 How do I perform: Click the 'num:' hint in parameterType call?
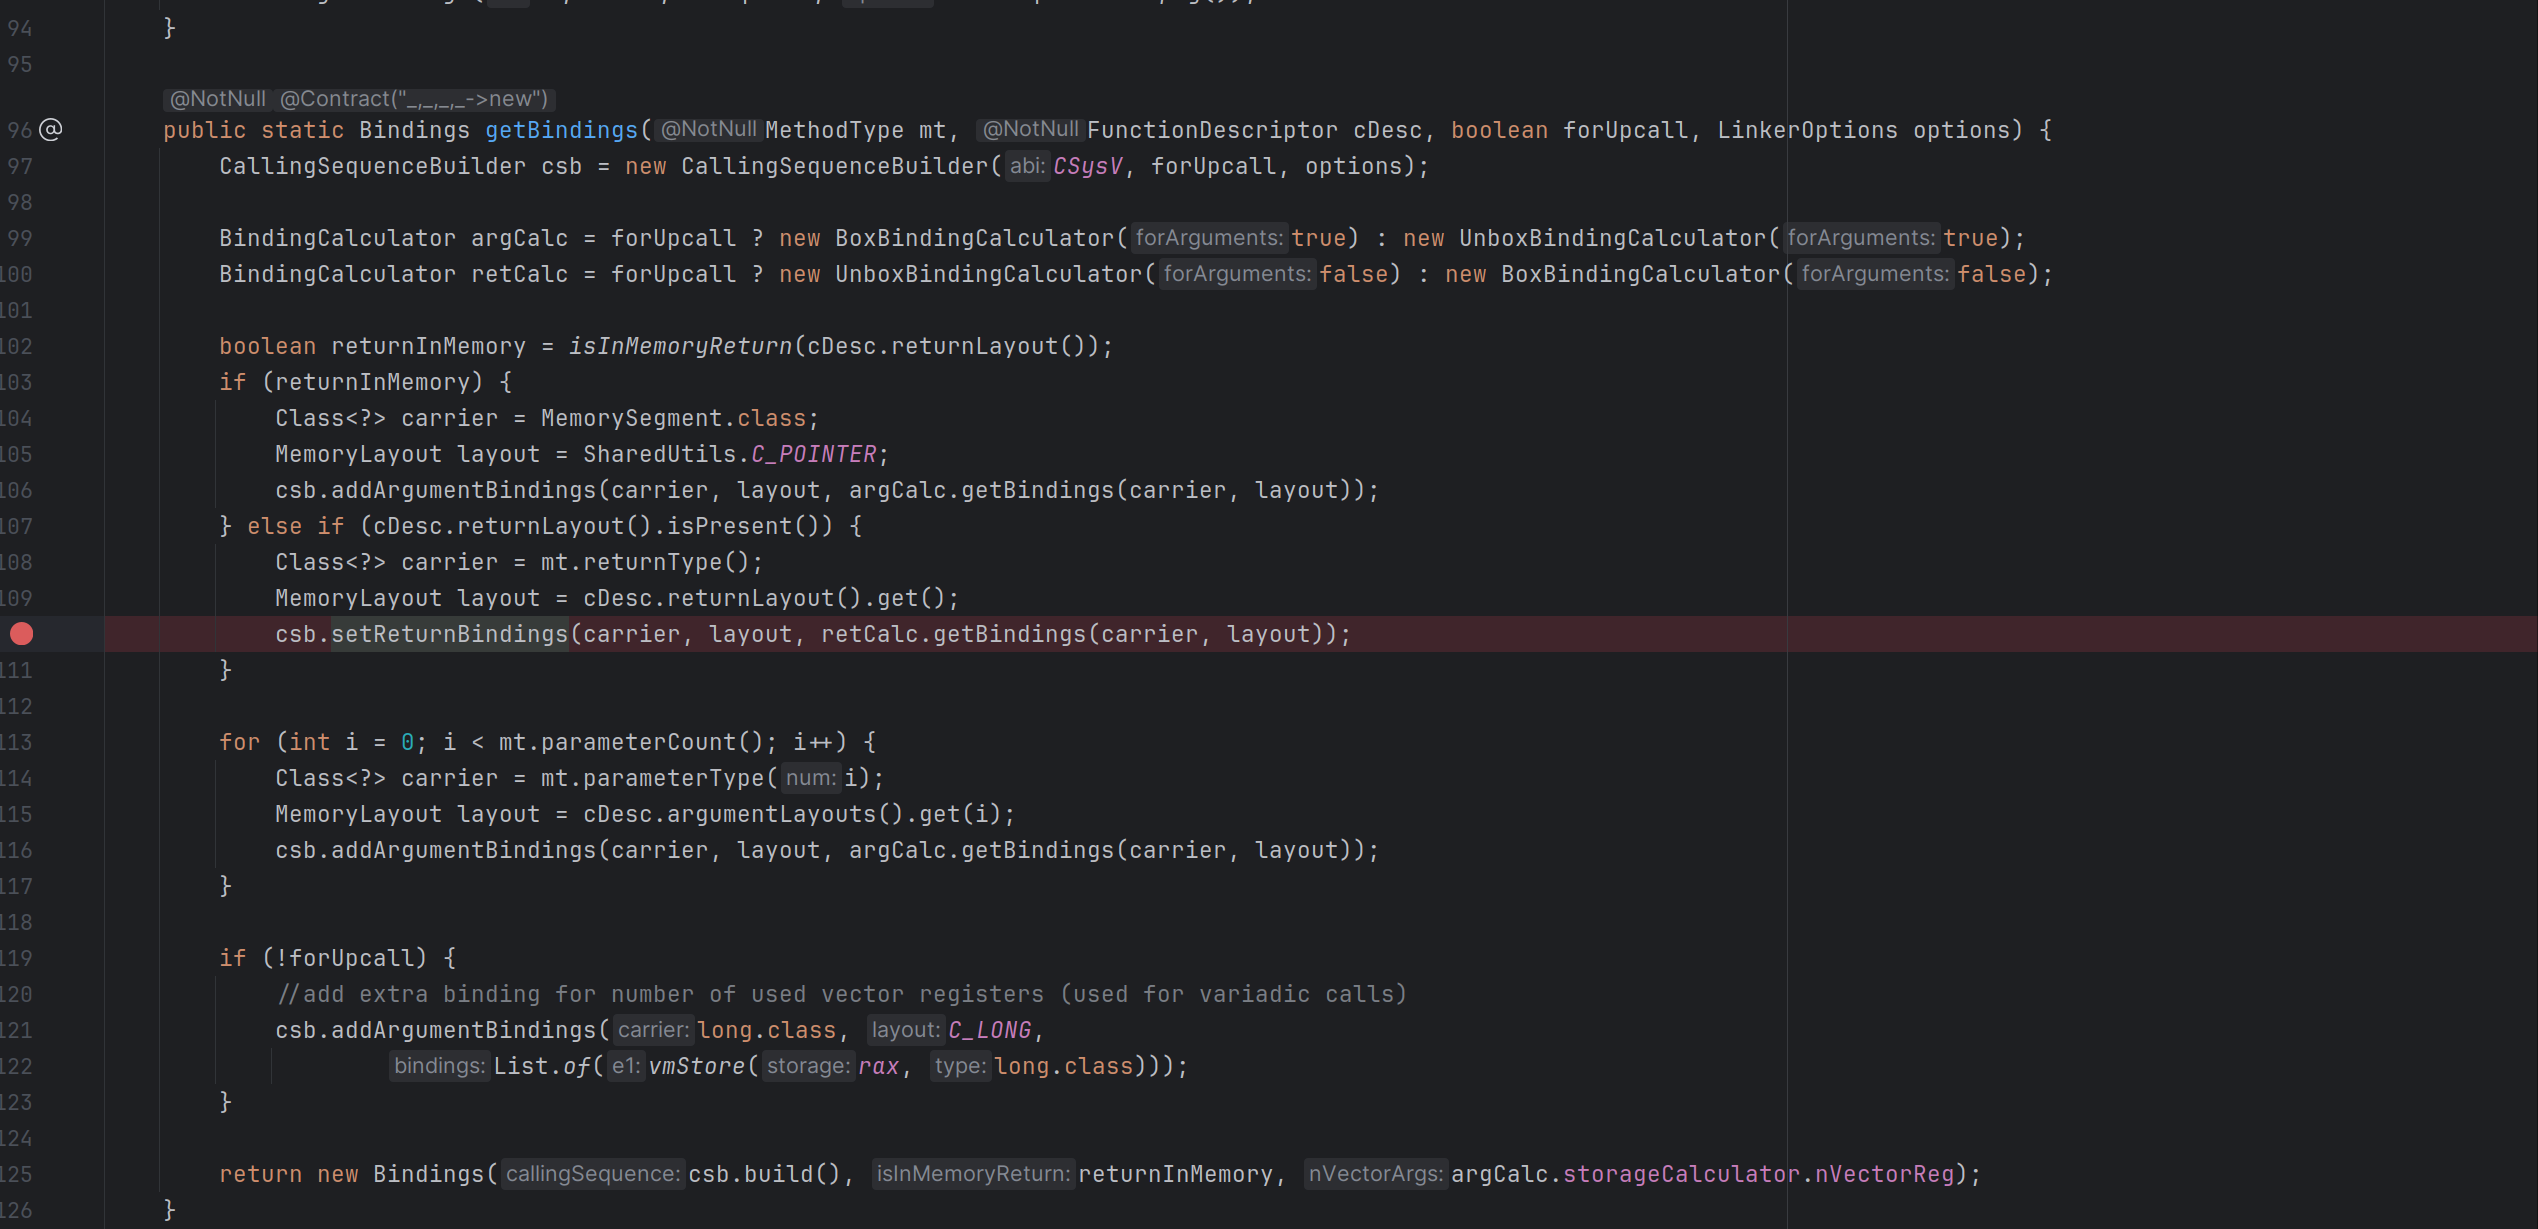[811, 778]
